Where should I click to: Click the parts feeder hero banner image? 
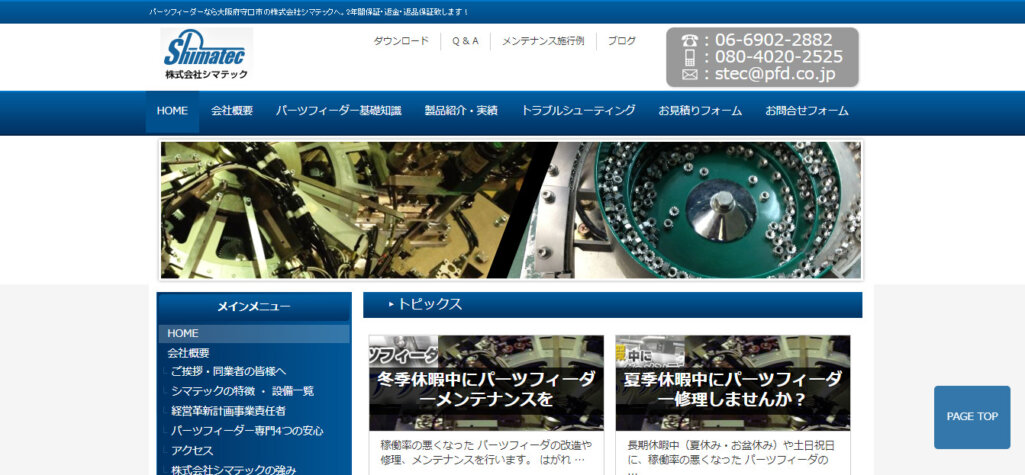pyautogui.click(x=511, y=209)
